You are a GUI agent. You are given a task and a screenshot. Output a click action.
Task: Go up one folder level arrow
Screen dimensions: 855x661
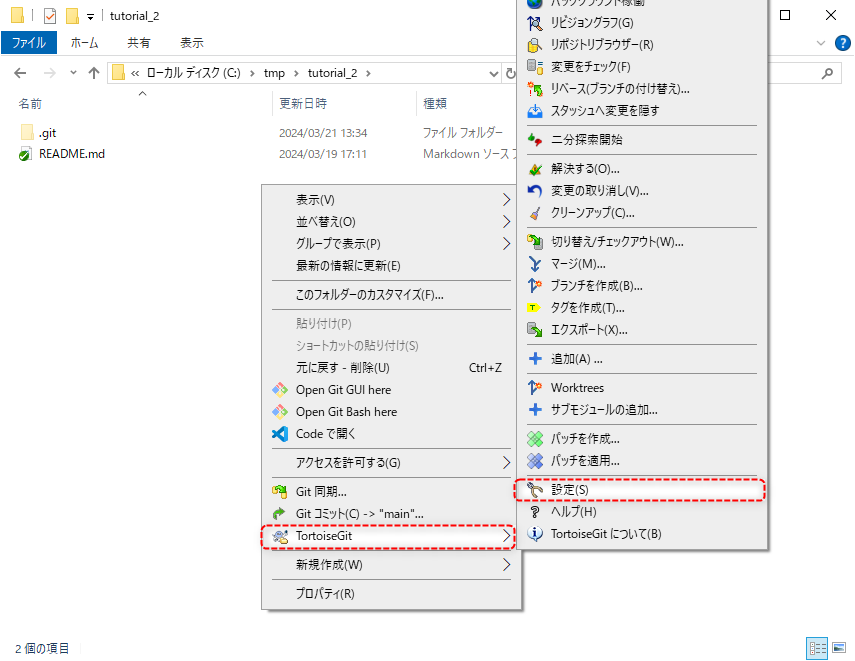[94, 73]
